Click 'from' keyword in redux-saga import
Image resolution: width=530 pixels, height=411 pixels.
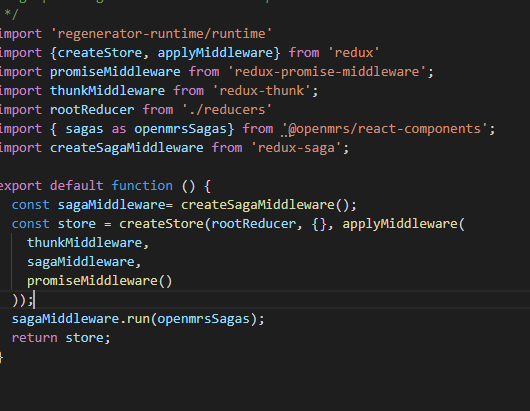227,148
